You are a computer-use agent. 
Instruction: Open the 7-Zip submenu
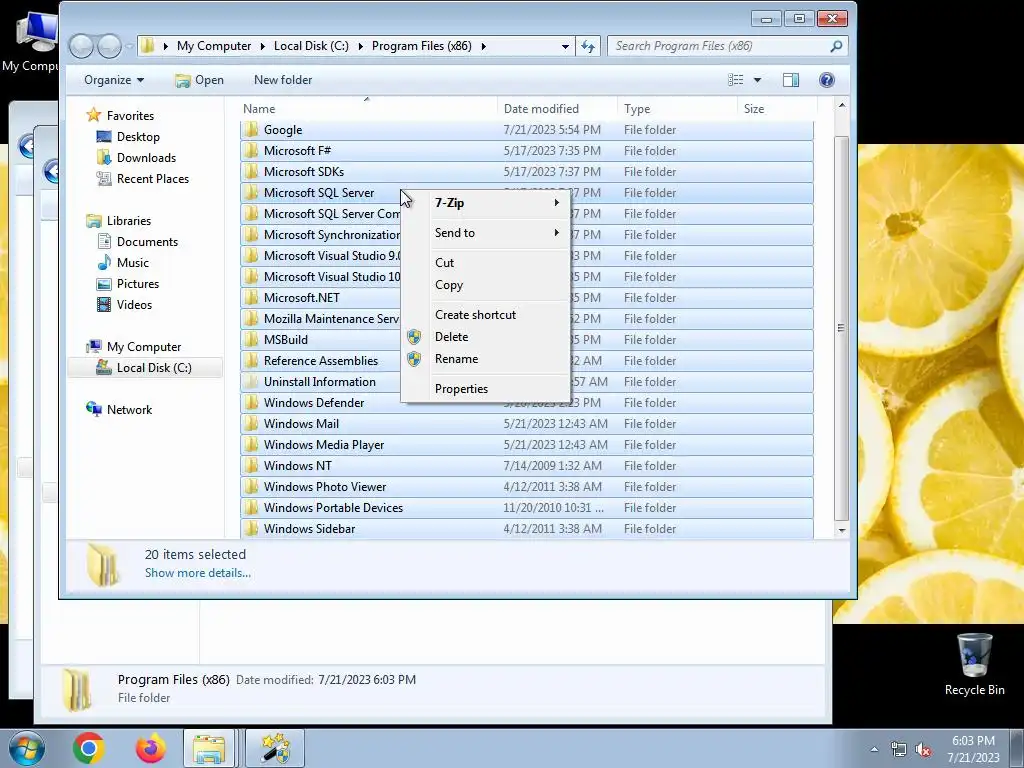pyautogui.click(x=487, y=202)
